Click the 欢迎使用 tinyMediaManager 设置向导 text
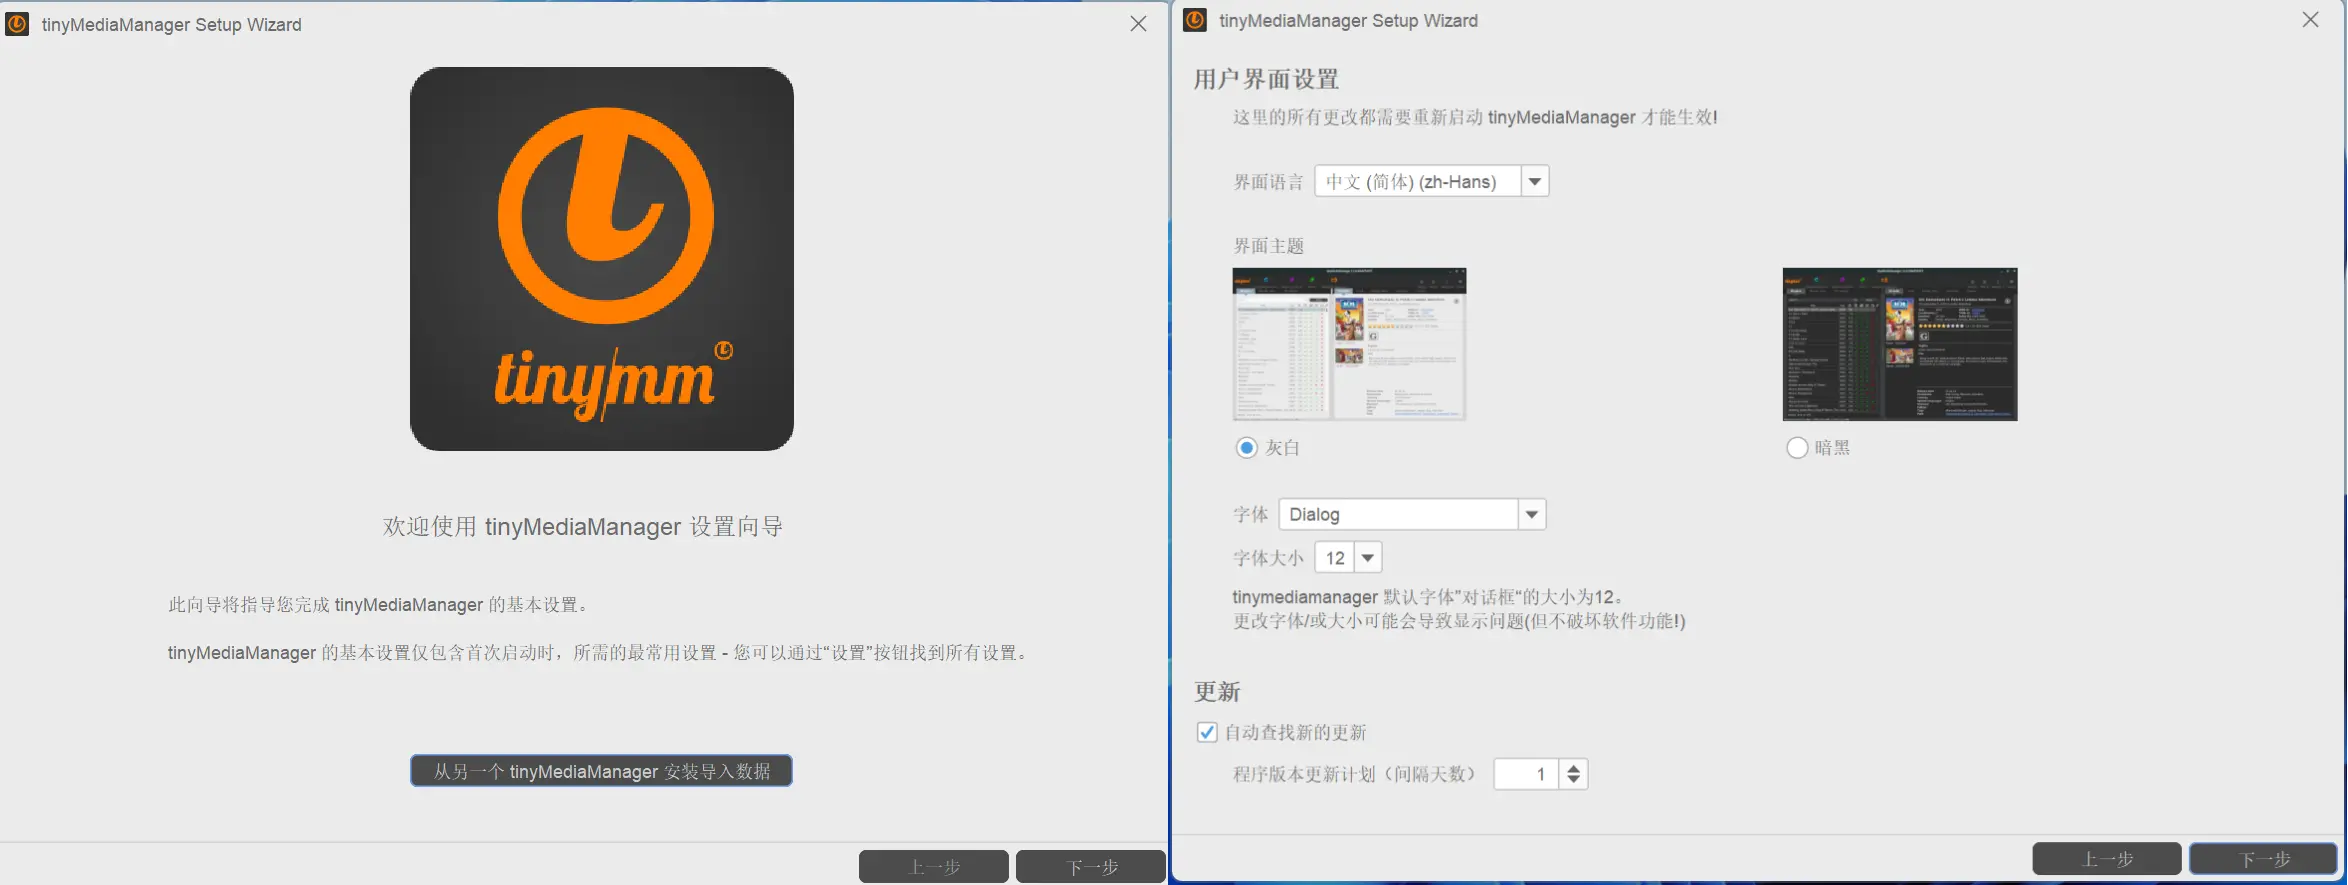Screen dimensions: 2348x885 (x=583, y=527)
